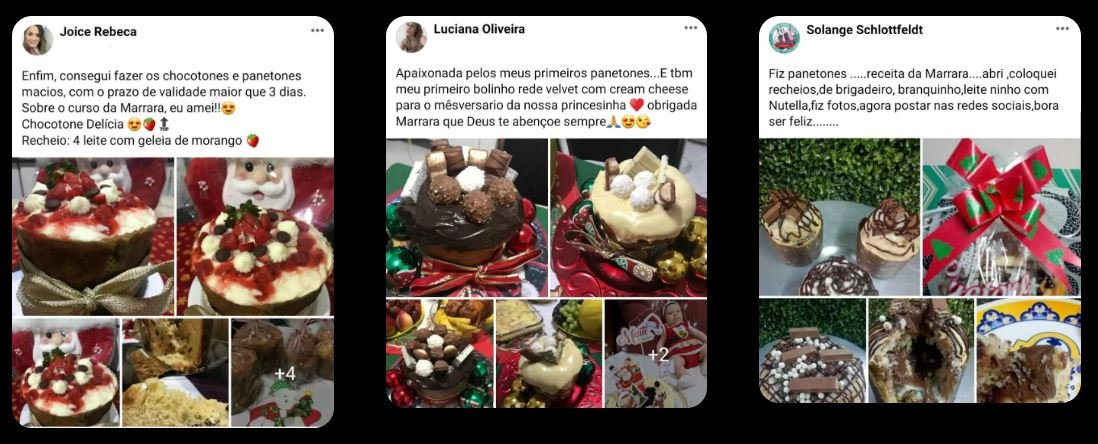This screenshot has width=1098, height=444.
Task: Open options menu on Joice Rebeca's post
Action: click(317, 31)
